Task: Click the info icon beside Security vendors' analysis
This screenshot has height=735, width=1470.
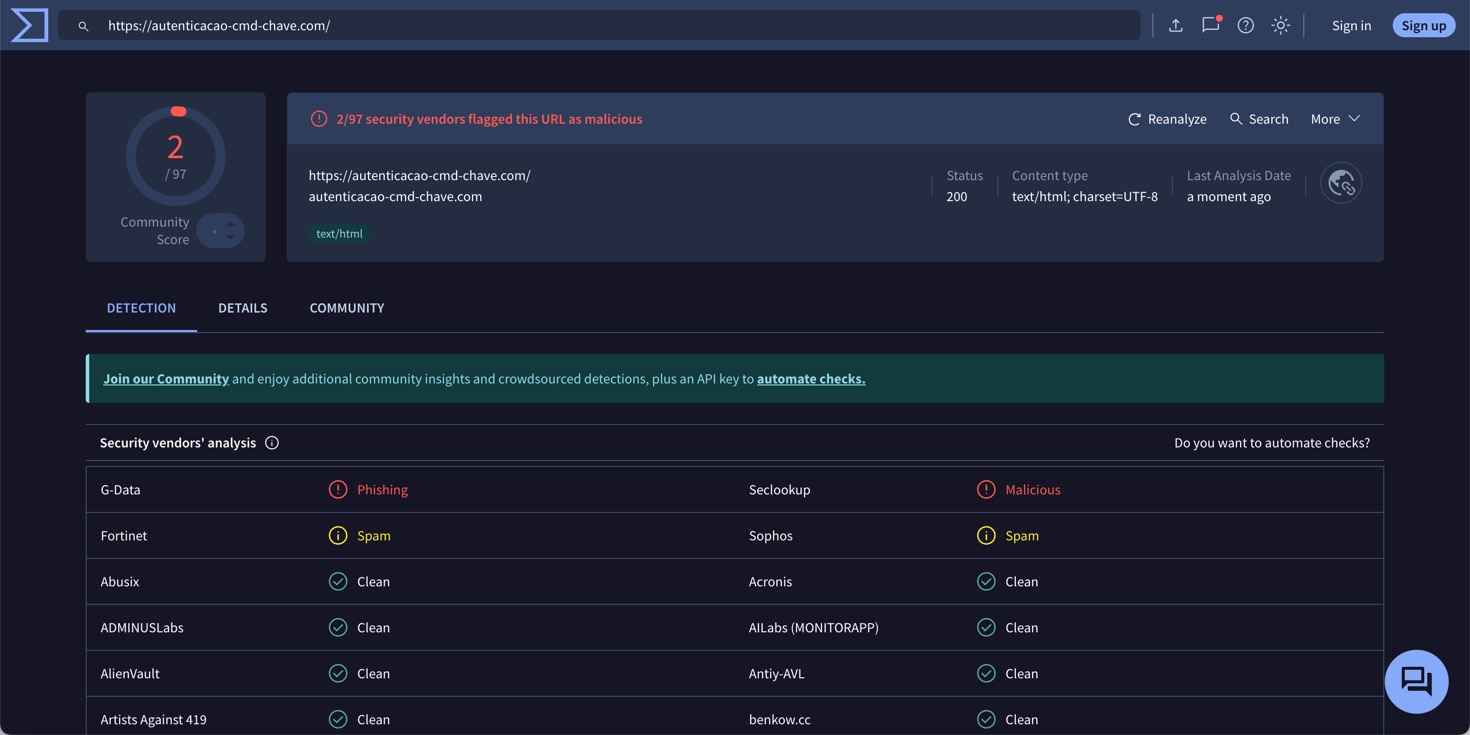Action: 272,443
